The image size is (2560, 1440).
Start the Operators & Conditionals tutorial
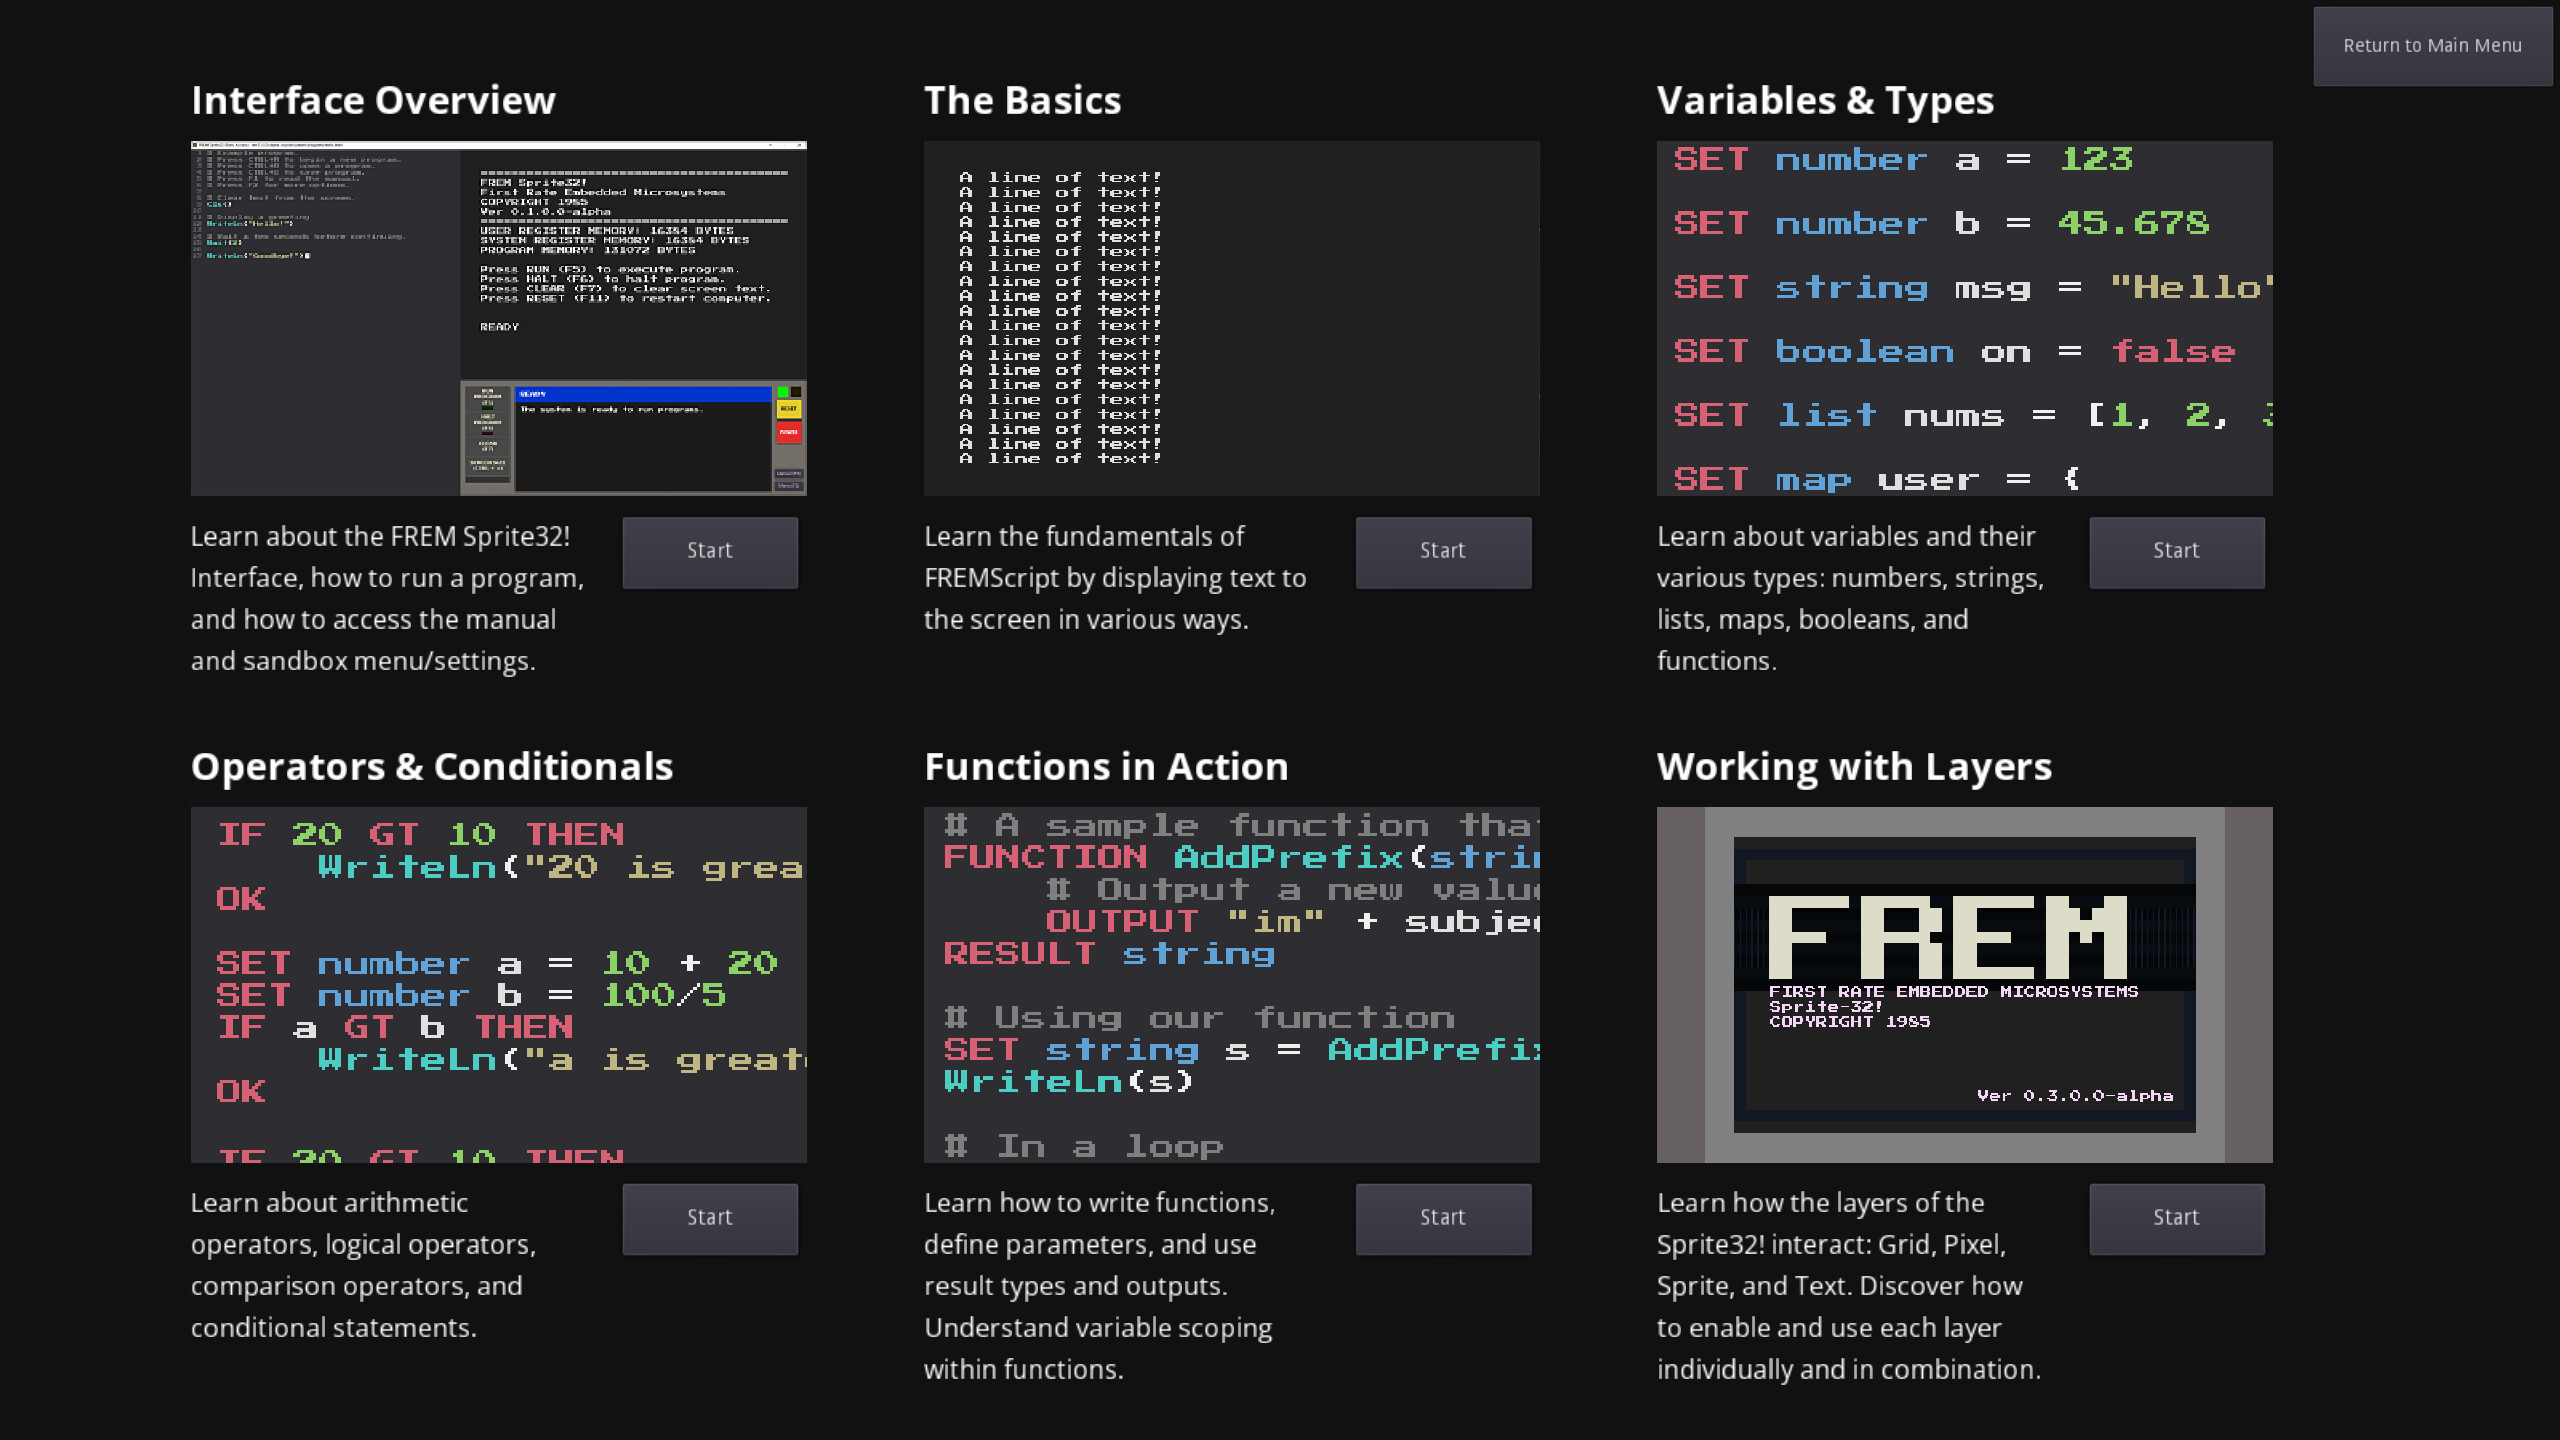click(x=709, y=1218)
